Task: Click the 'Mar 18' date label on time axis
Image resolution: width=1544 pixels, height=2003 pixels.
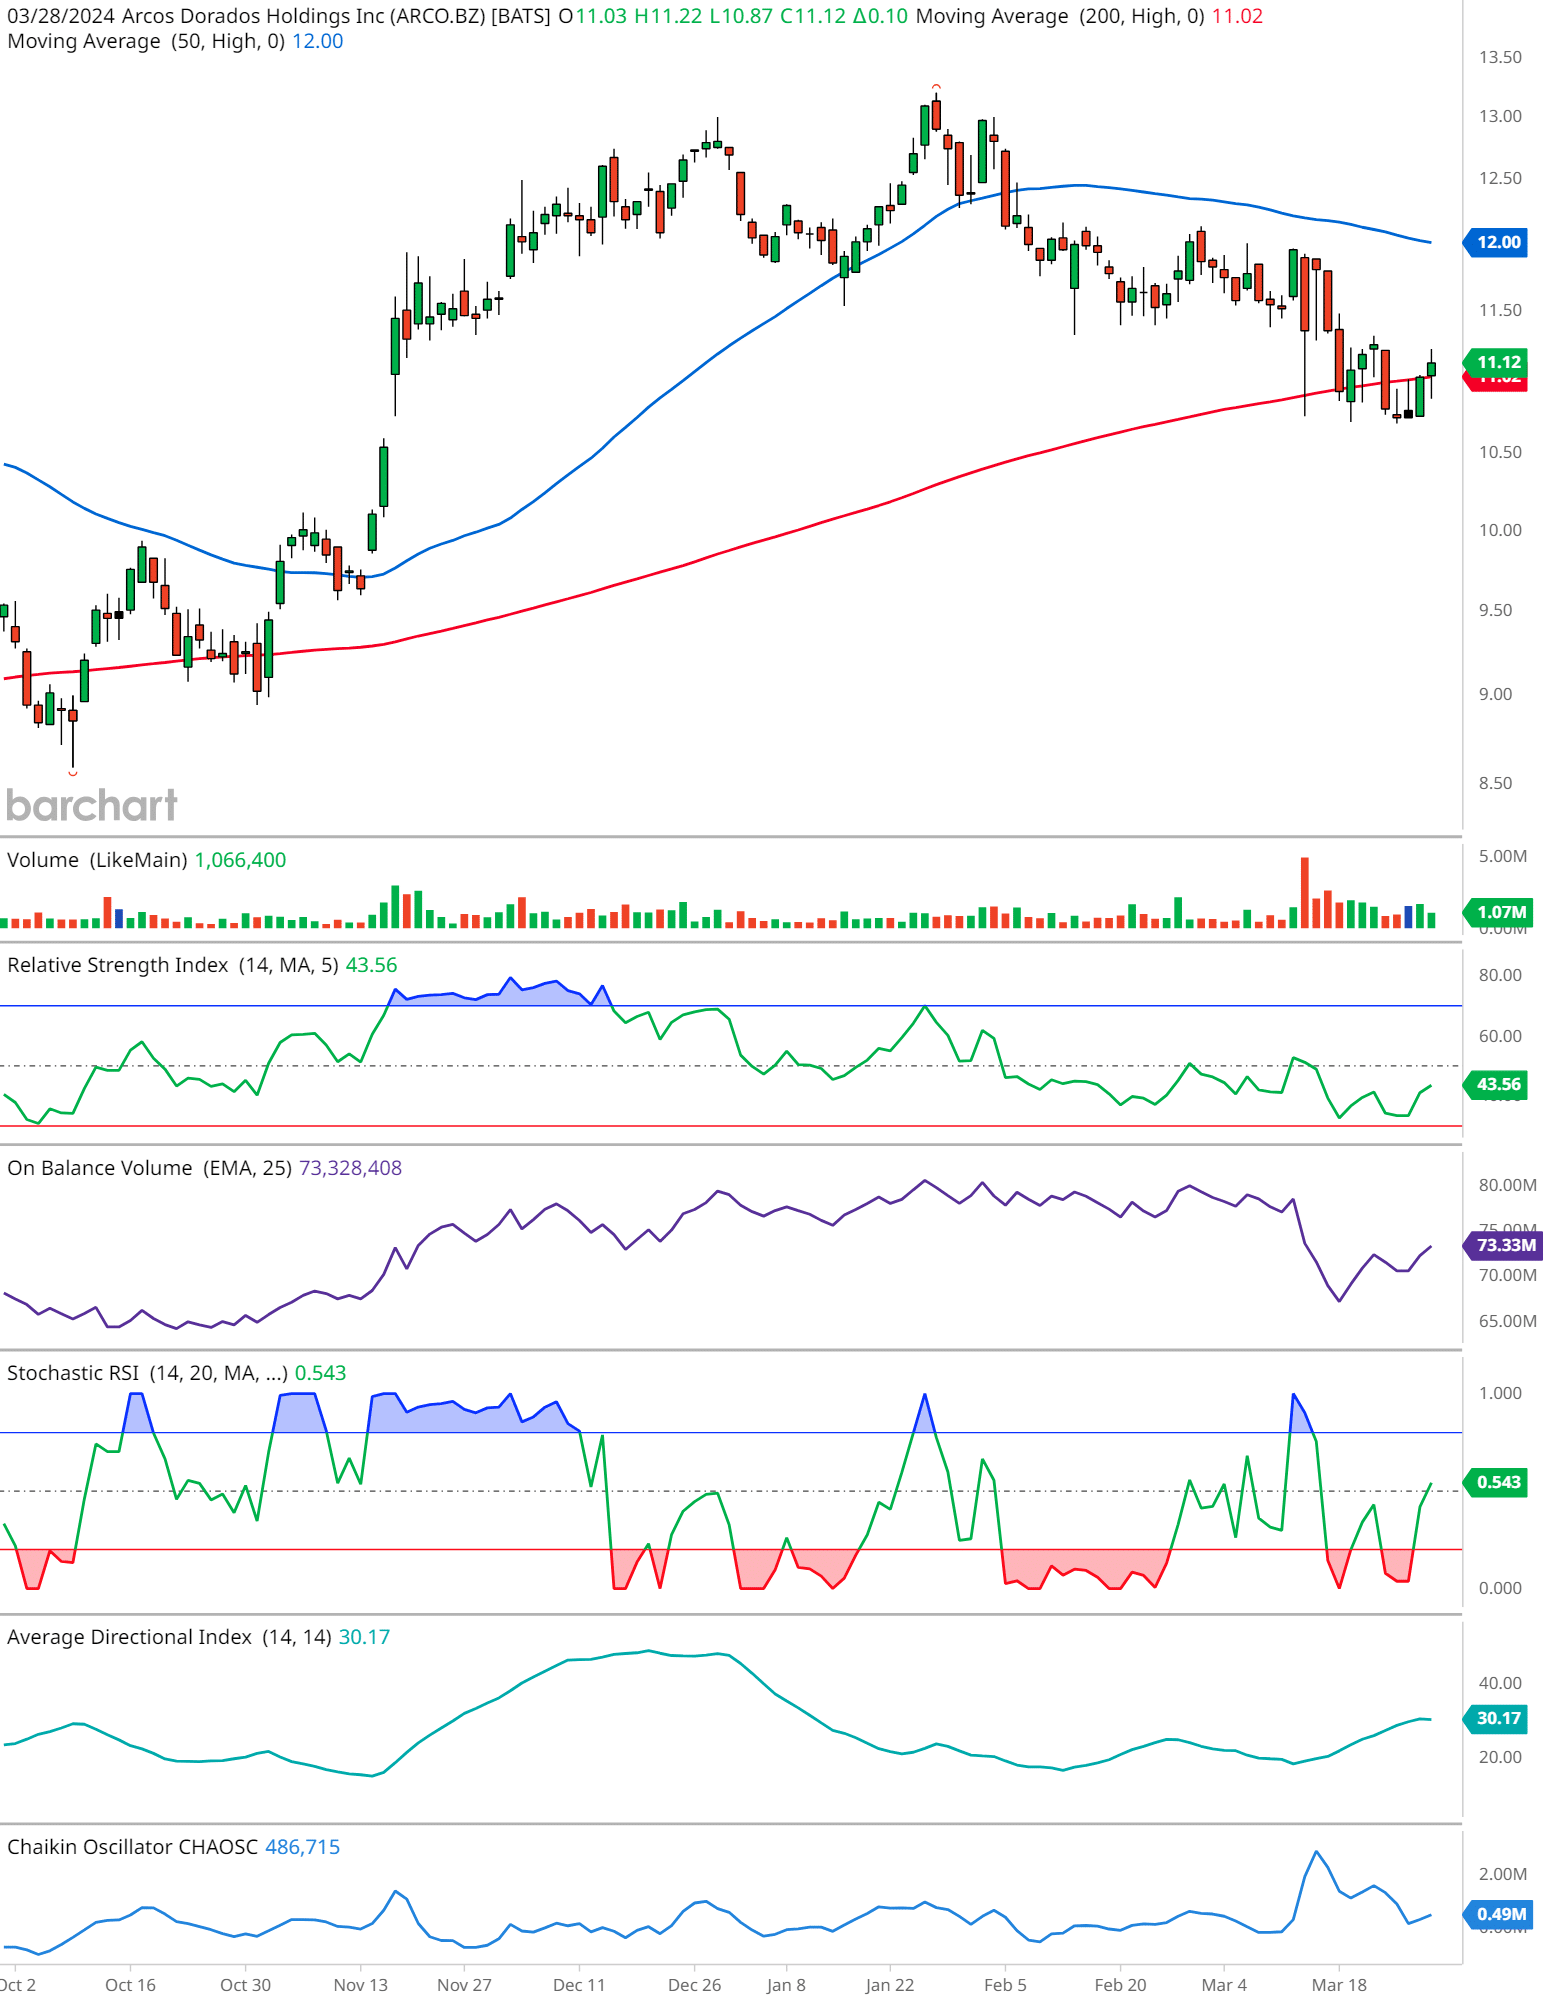Action: (x=1339, y=1985)
